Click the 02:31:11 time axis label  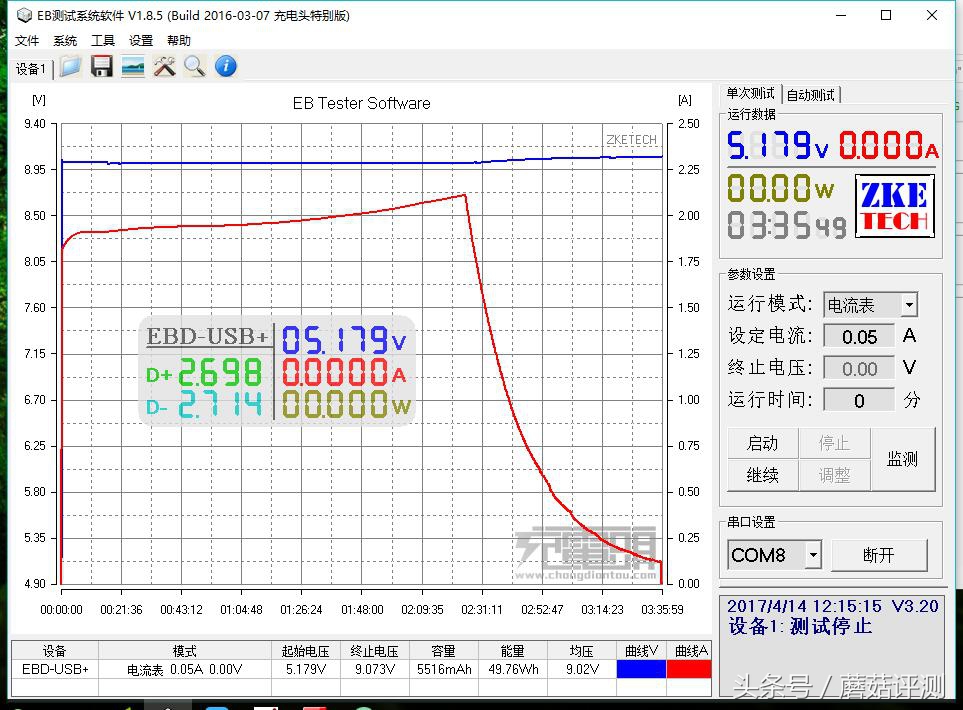point(482,610)
